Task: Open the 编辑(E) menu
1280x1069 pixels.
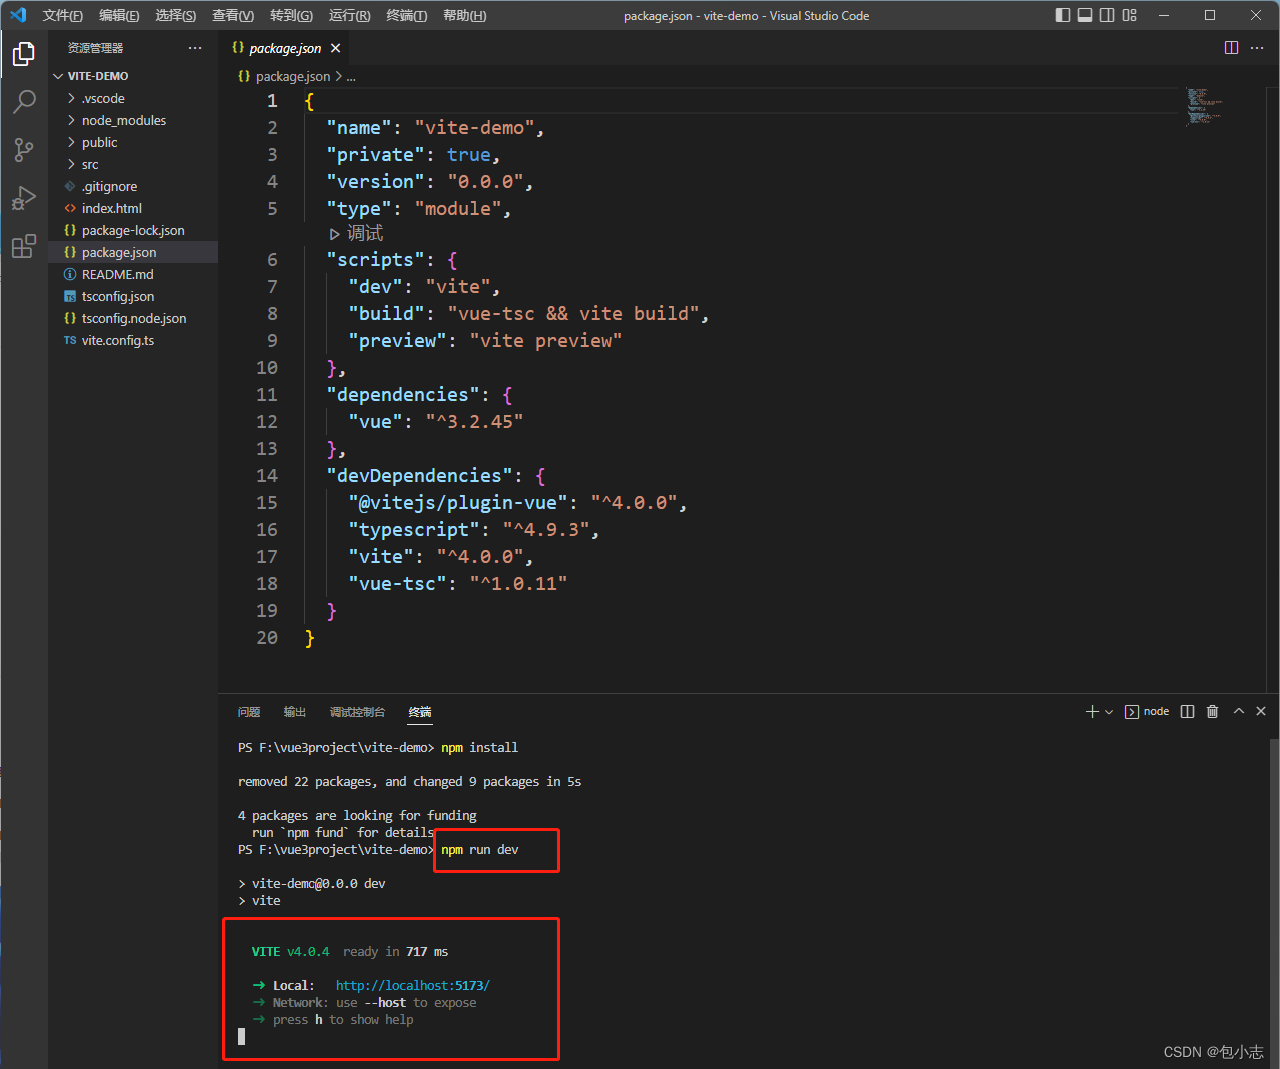Action: click(119, 15)
